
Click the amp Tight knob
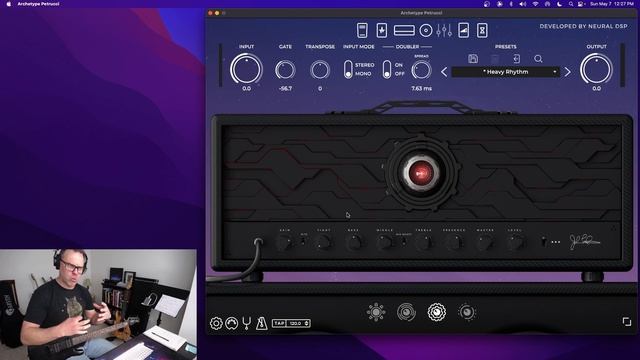click(x=323, y=243)
